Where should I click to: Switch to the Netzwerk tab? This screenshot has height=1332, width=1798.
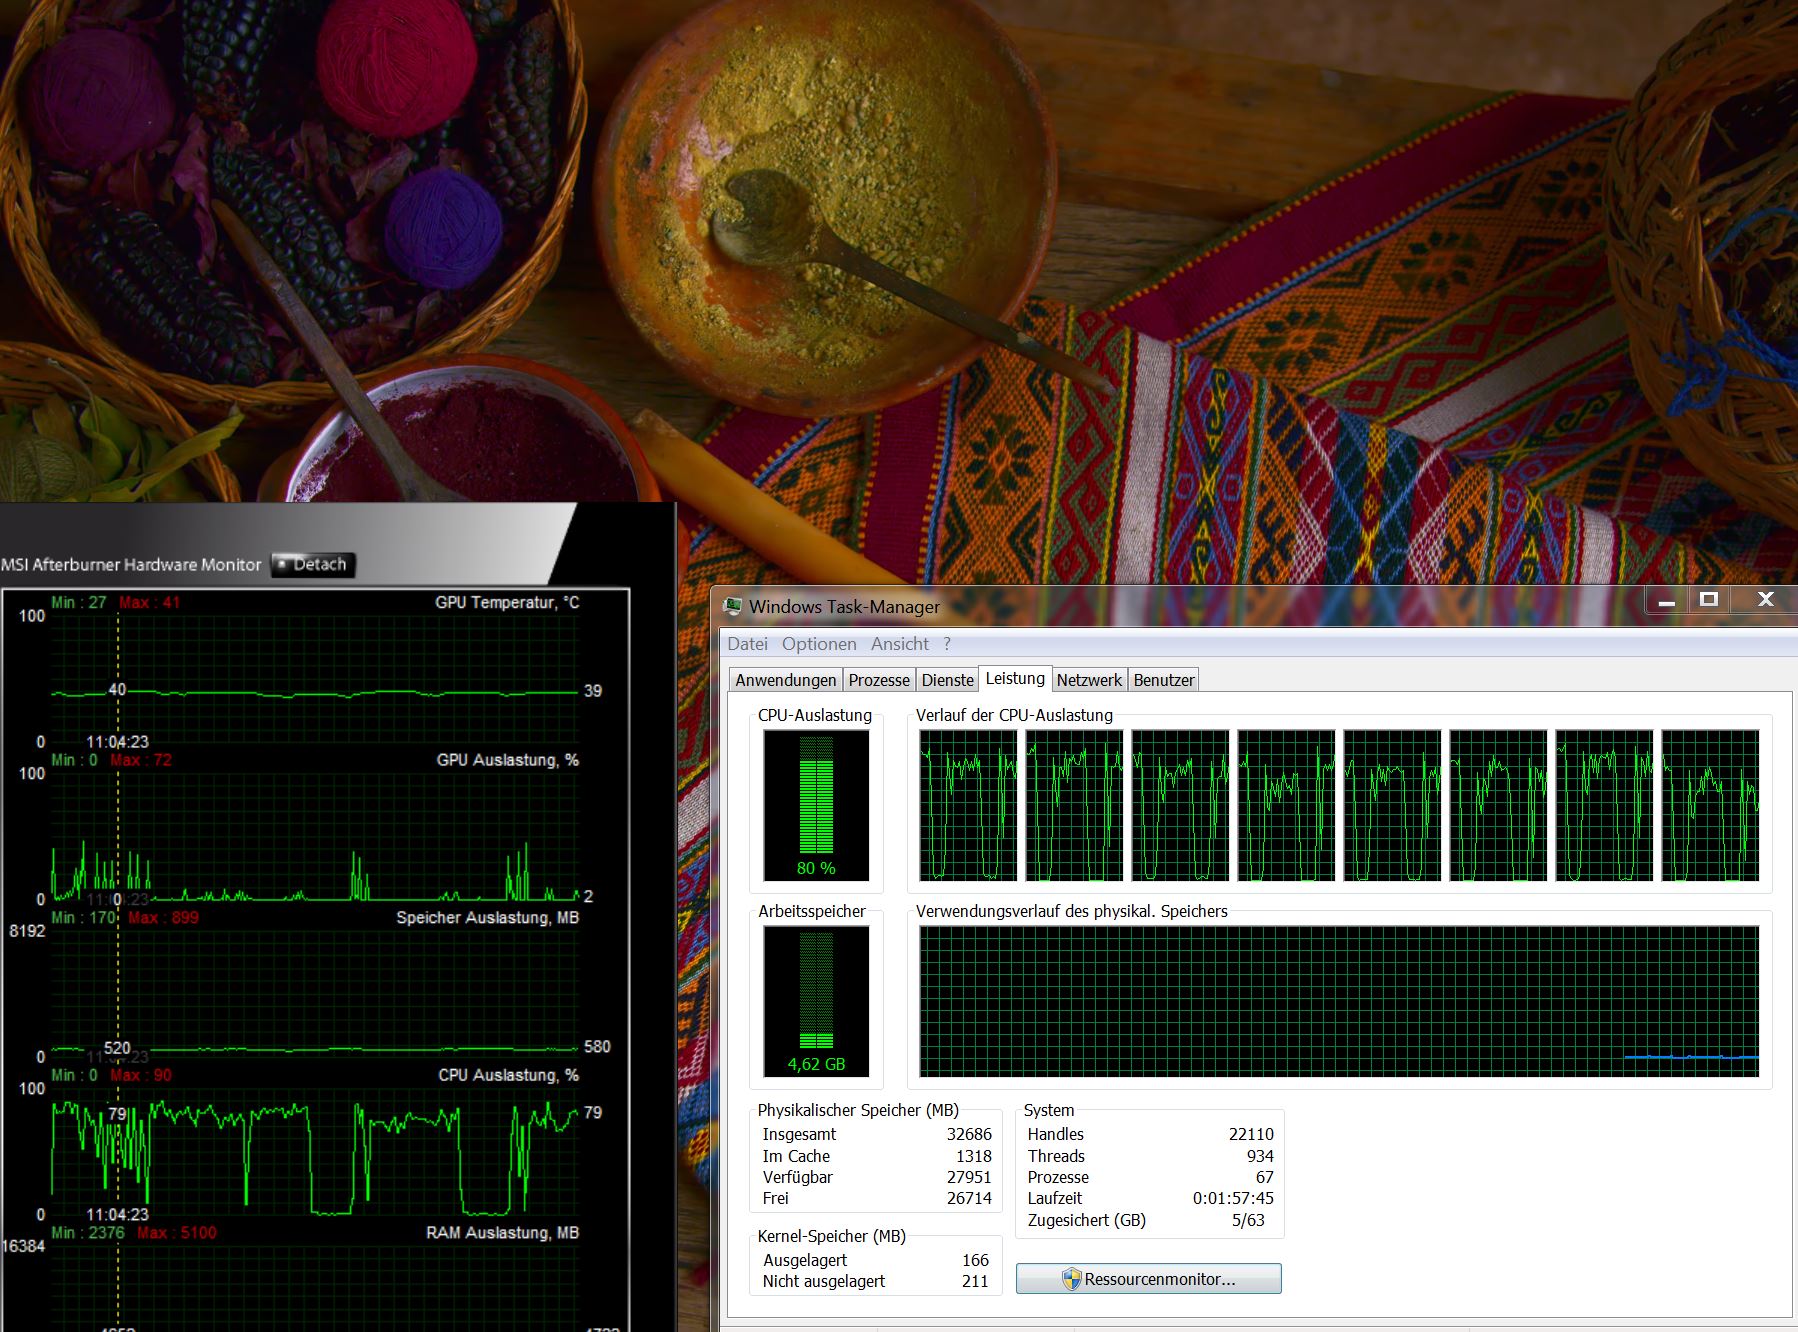click(x=1089, y=679)
